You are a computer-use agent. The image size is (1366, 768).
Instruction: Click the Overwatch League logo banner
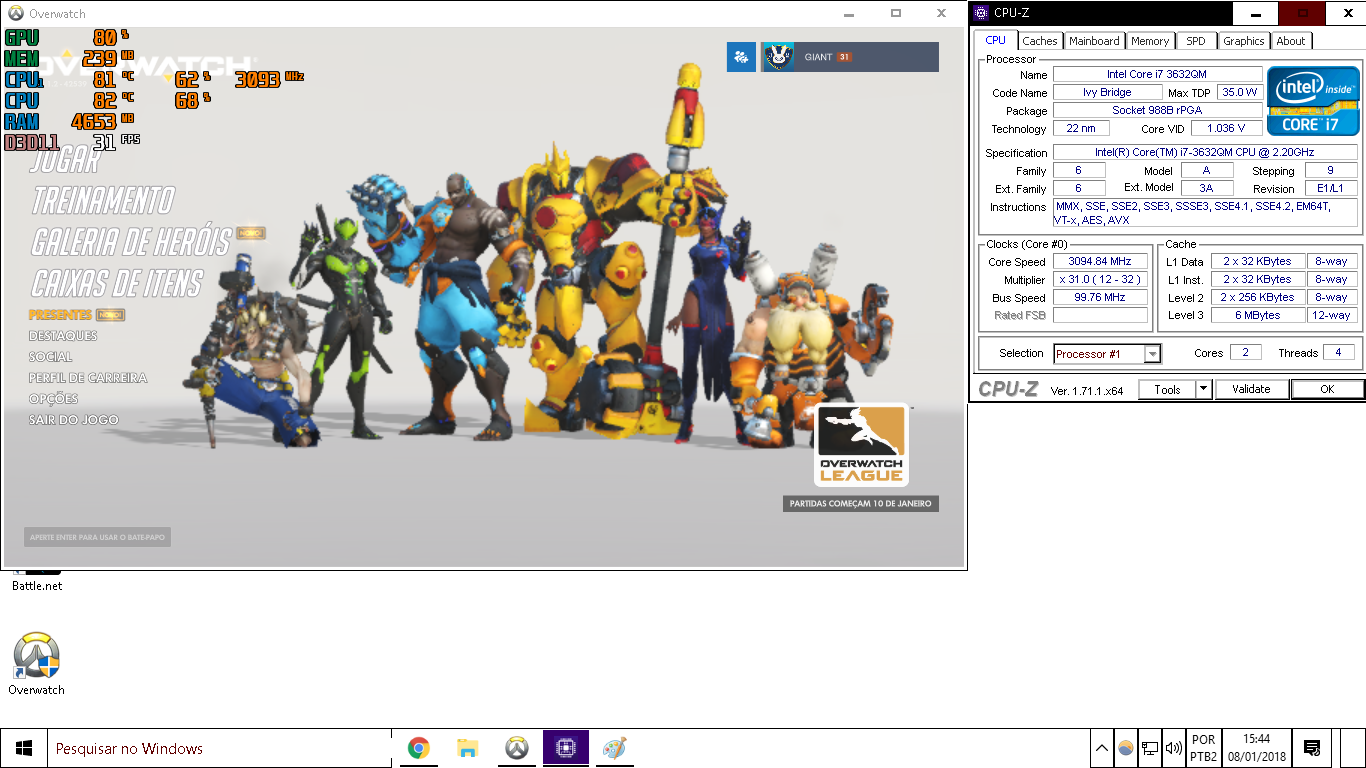click(861, 445)
